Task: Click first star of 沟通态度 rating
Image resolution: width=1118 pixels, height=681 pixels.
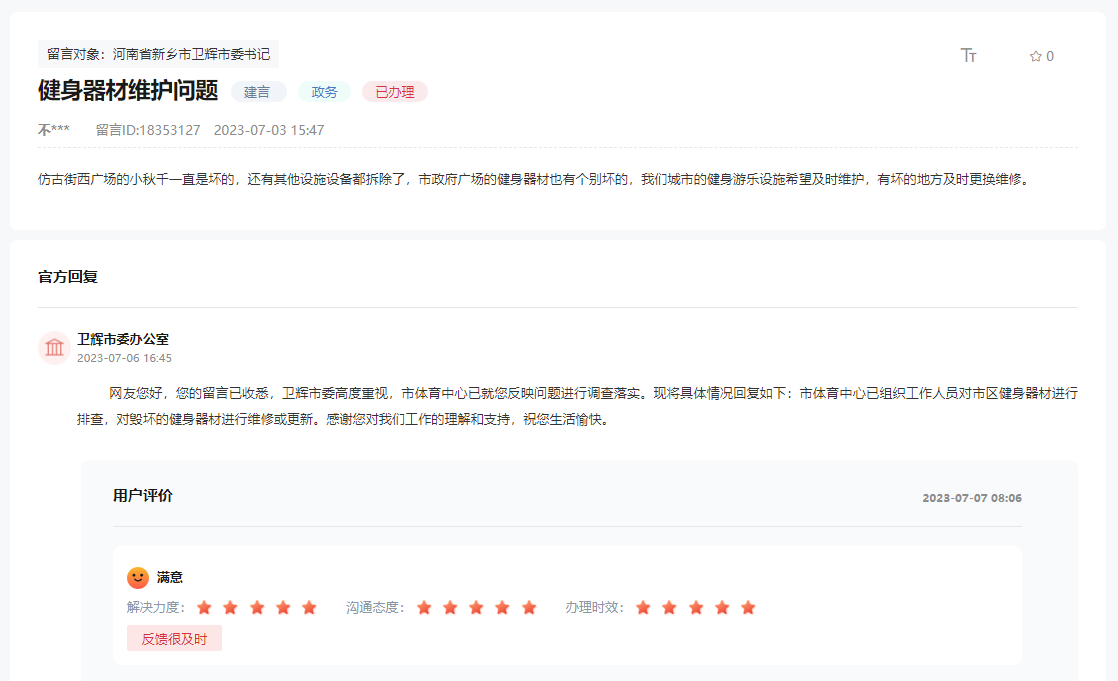Action: (x=424, y=608)
